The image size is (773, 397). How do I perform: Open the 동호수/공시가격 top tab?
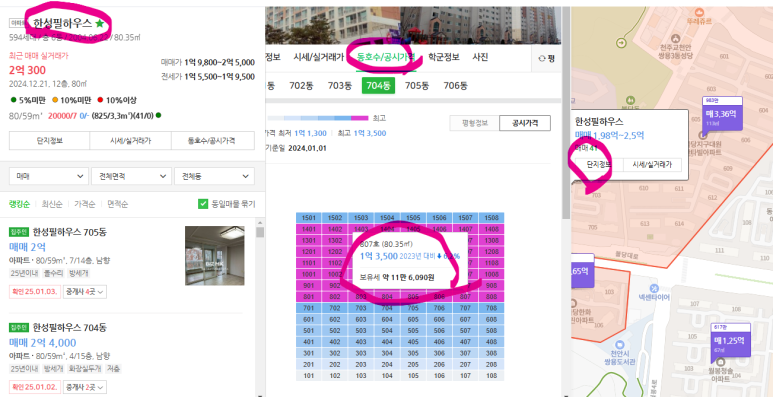[x=386, y=57]
